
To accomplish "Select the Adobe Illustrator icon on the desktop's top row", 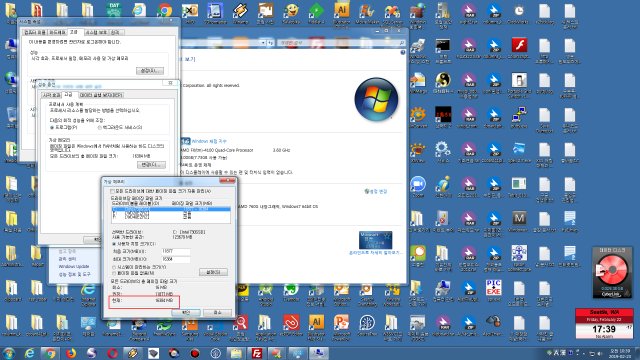I will click(342, 9).
